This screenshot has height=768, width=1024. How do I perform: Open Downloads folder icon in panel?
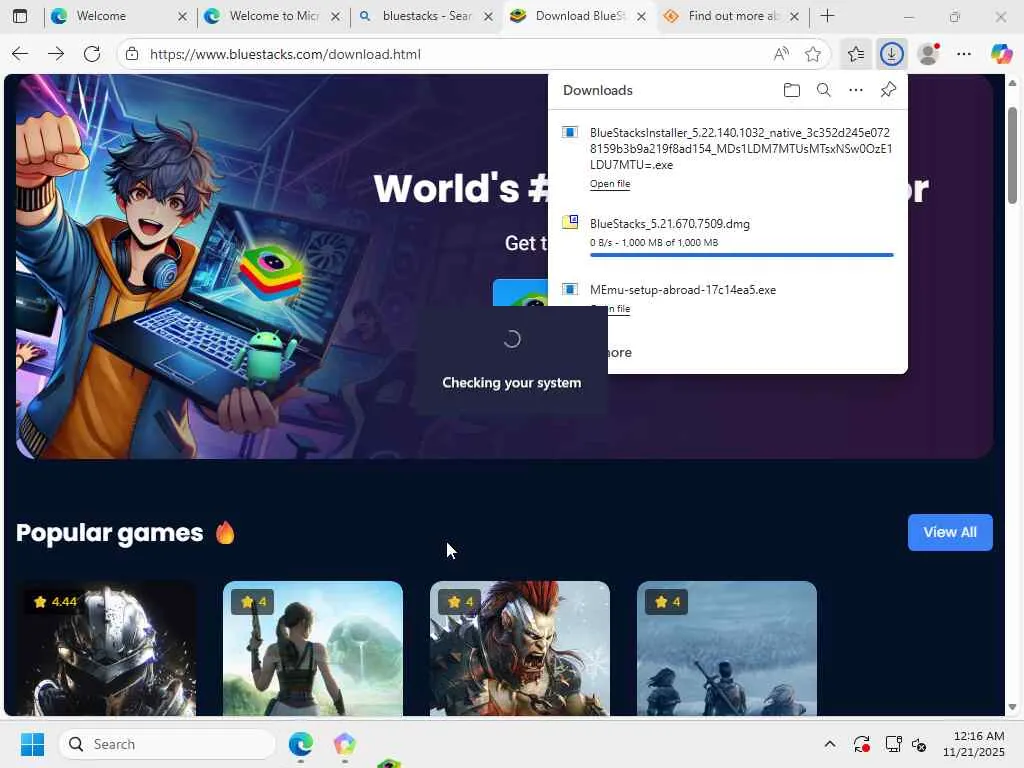pyautogui.click(x=792, y=90)
